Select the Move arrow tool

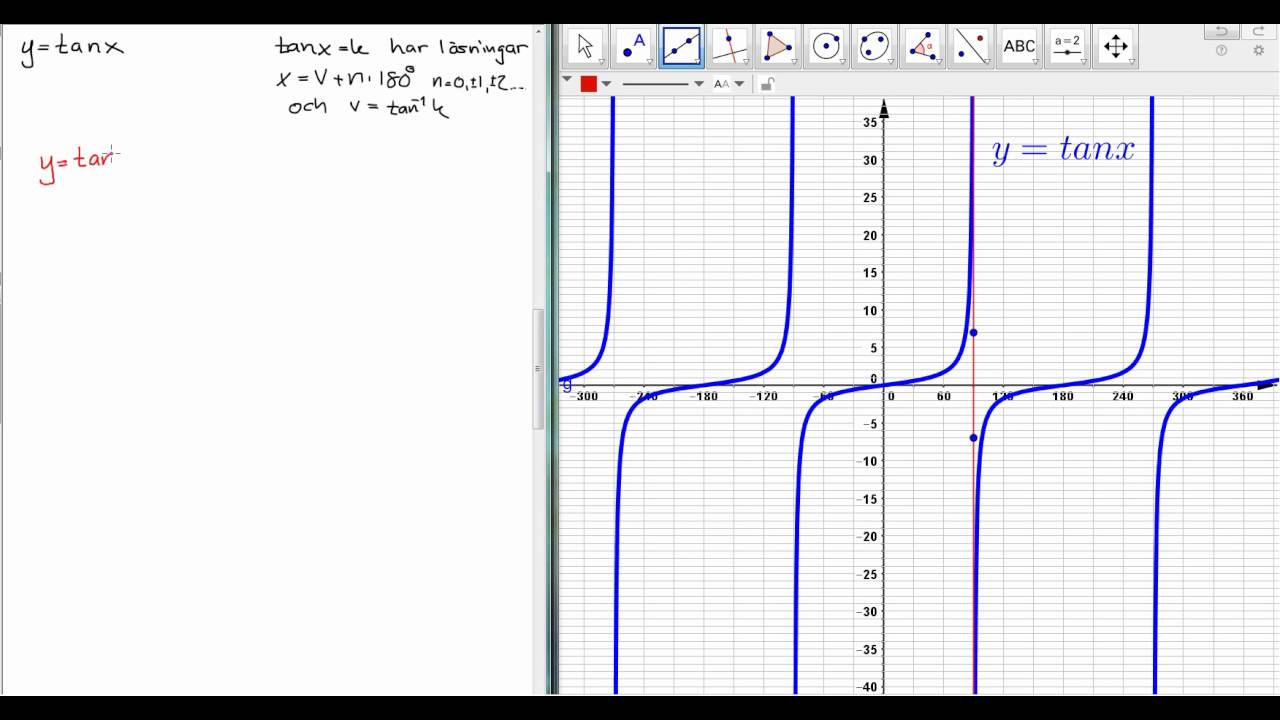(586, 46)
